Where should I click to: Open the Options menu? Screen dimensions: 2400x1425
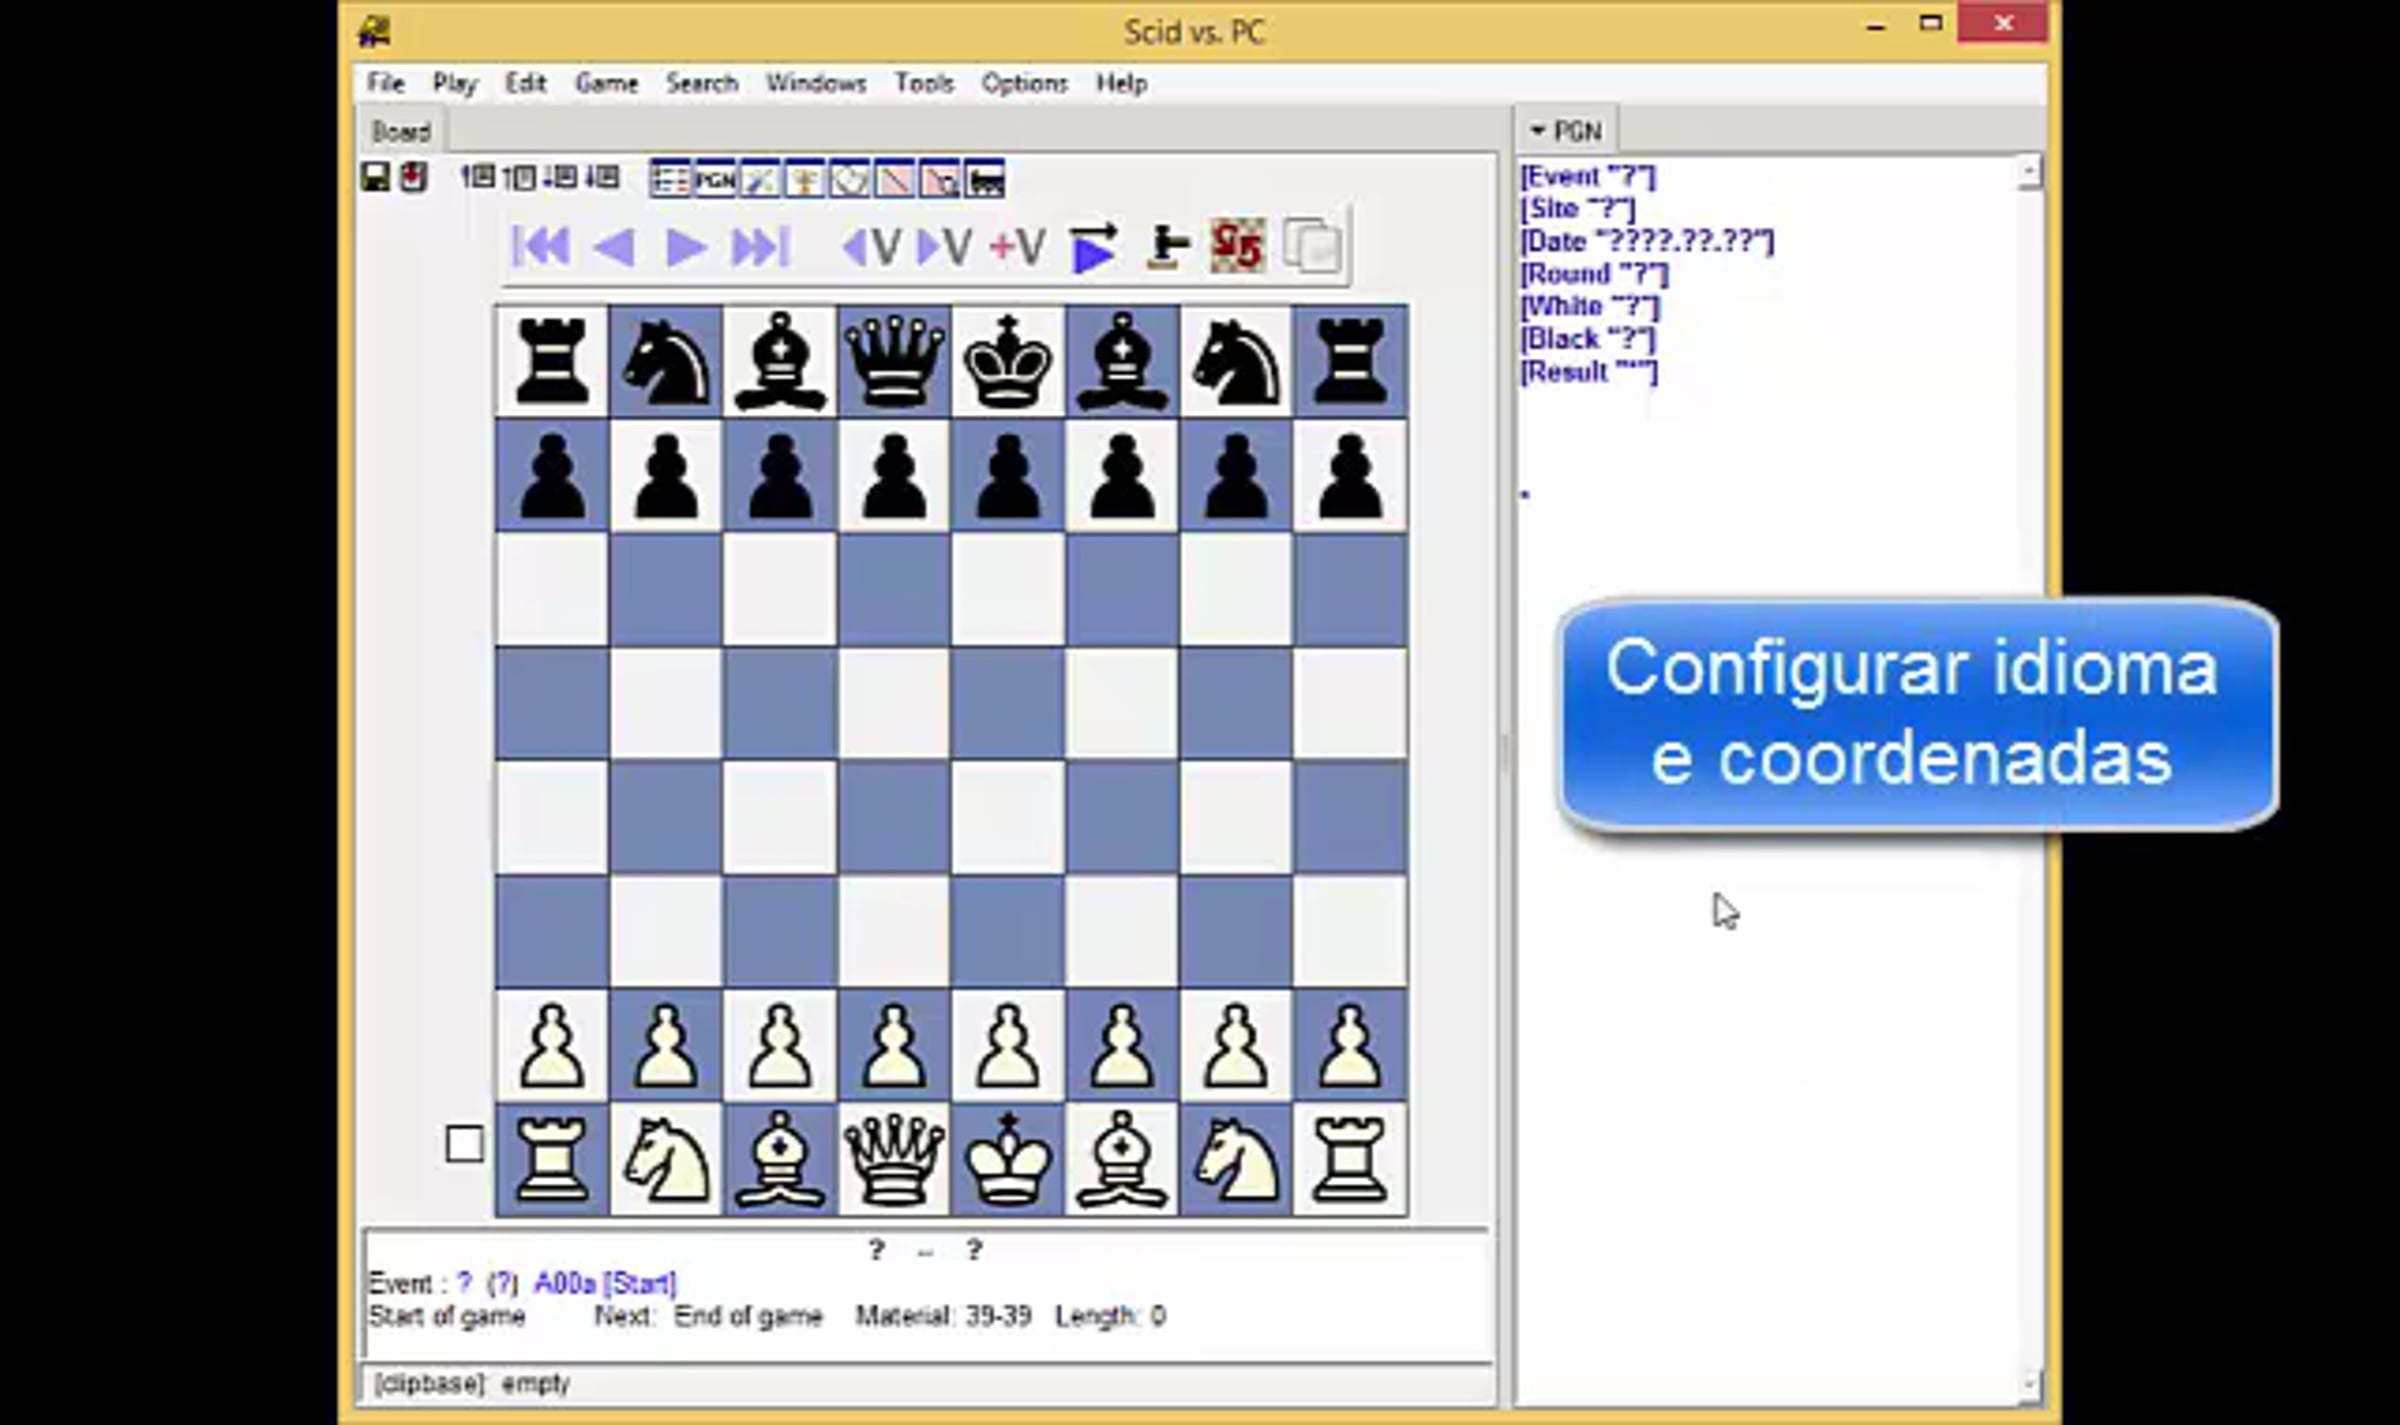(1024, 83)
